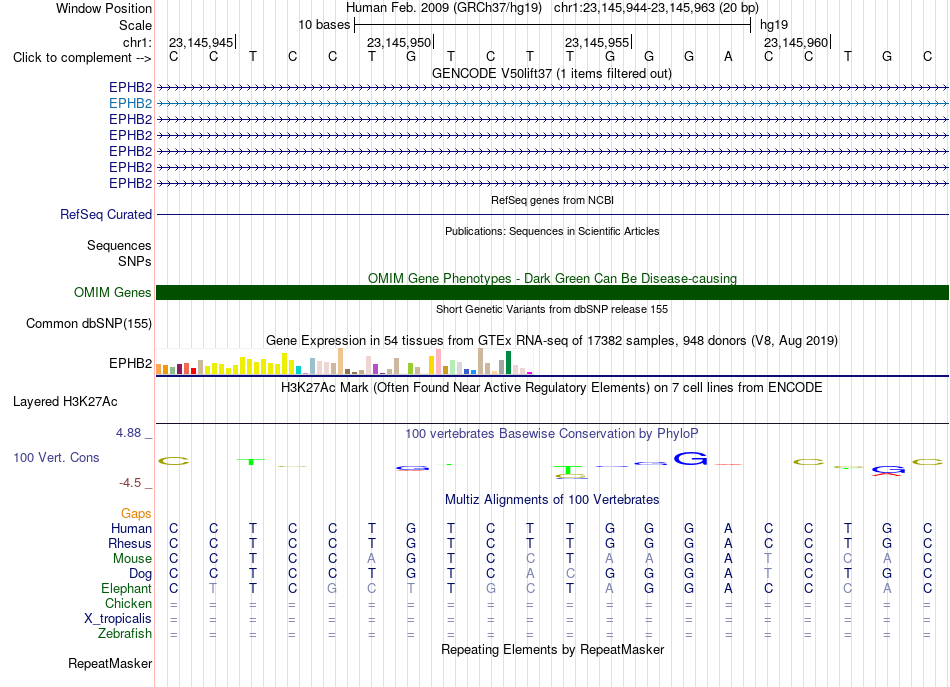Click the 'Click to complement -->' label
This screenshot has height=687, width=950.
tap(82, 58)
